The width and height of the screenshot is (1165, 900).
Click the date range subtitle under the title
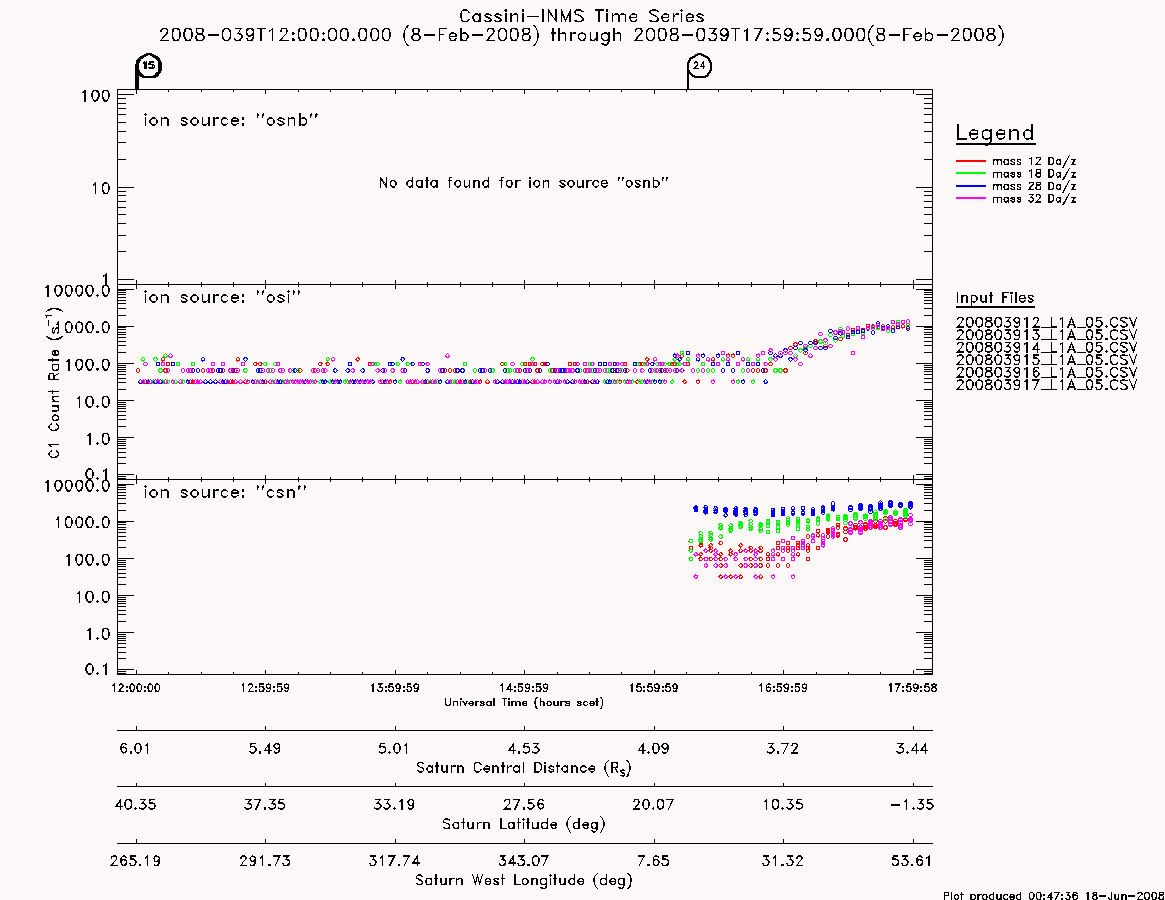(x=582, y=35)
